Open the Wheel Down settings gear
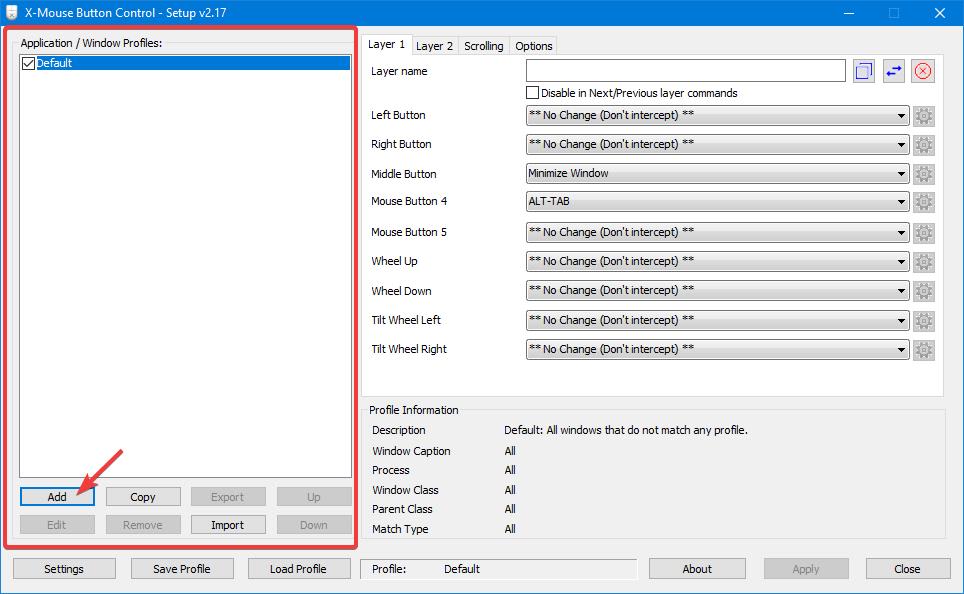Viewport: 964px width, 594px height. 923,291
